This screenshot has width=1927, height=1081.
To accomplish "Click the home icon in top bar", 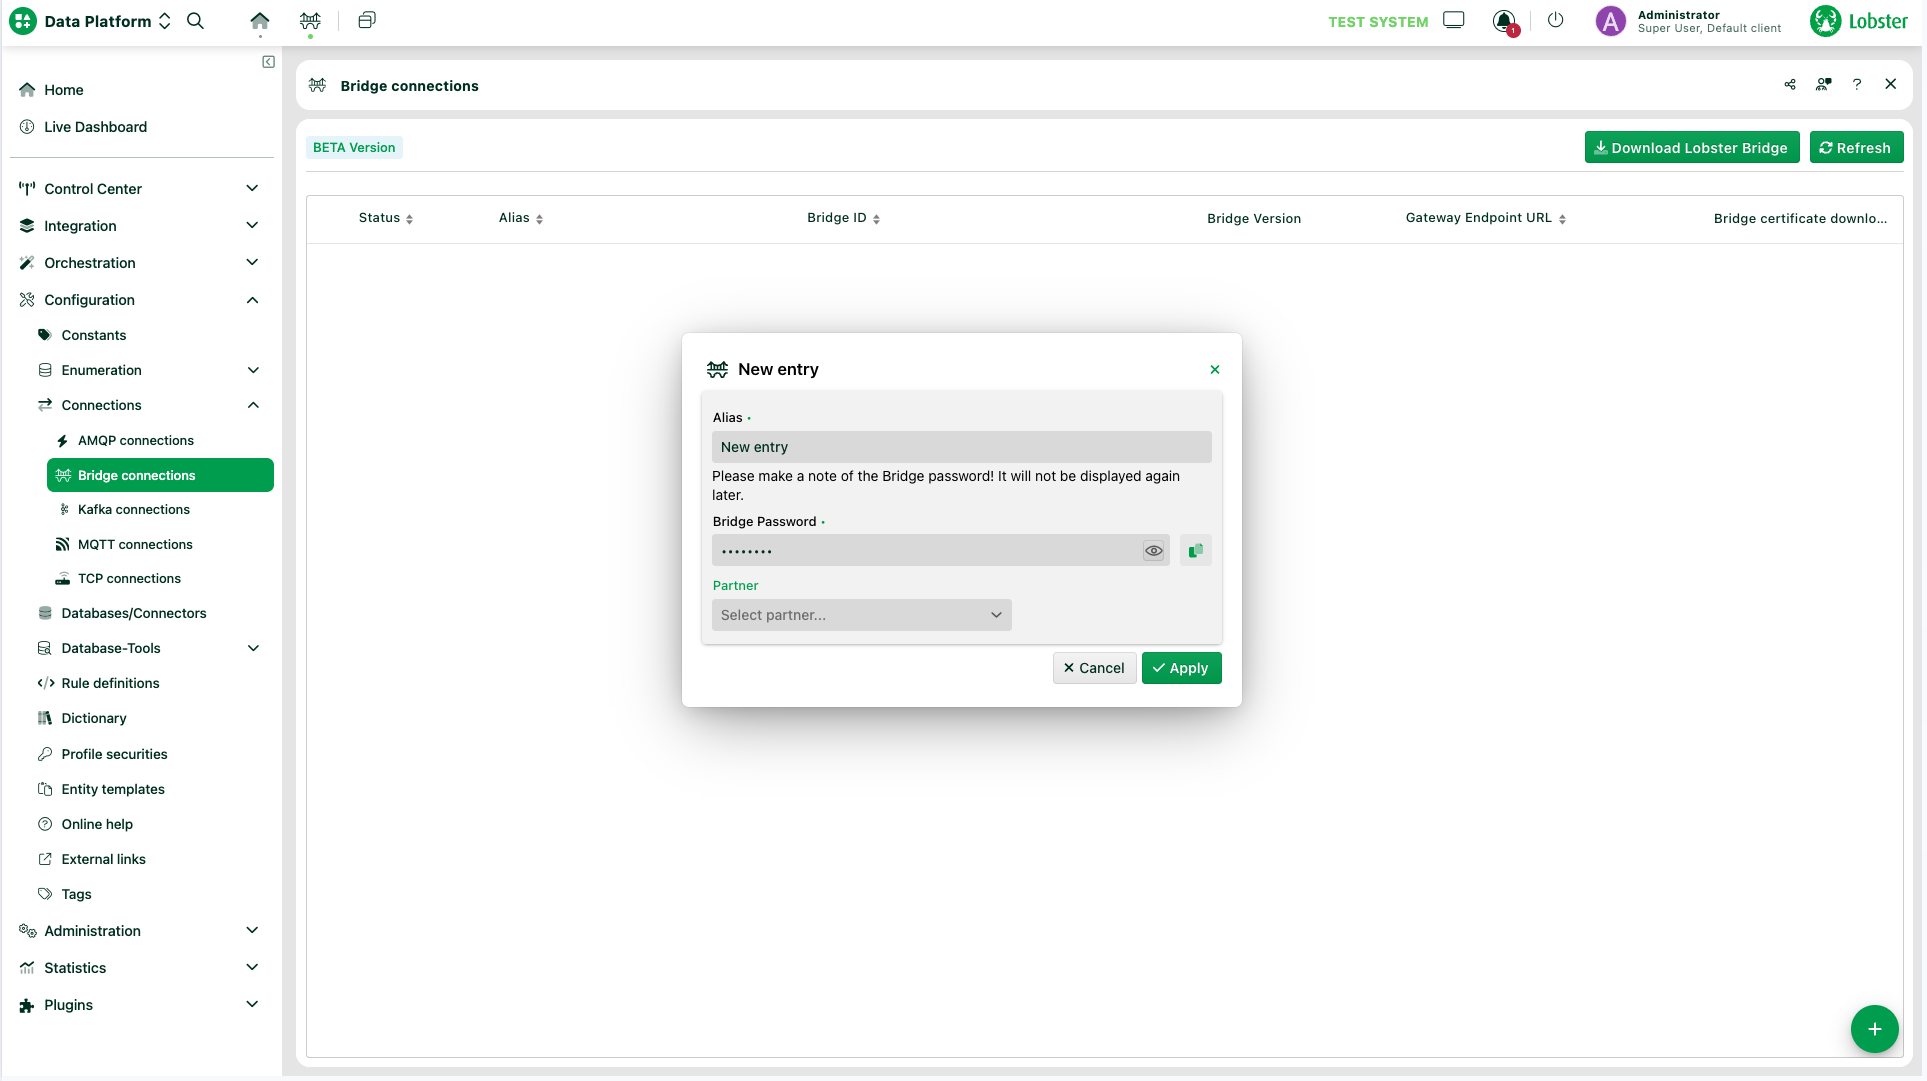I will [260, 21].
